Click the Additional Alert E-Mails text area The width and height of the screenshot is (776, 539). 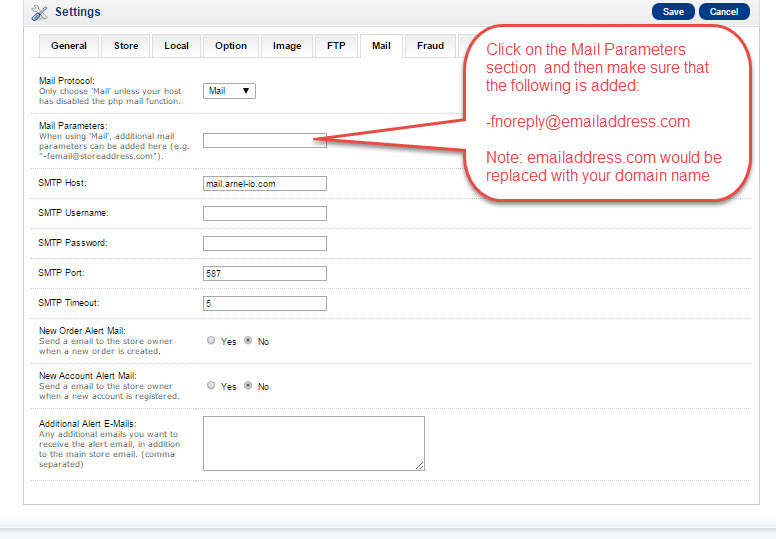pyautogui.click(x=313, y=443)
